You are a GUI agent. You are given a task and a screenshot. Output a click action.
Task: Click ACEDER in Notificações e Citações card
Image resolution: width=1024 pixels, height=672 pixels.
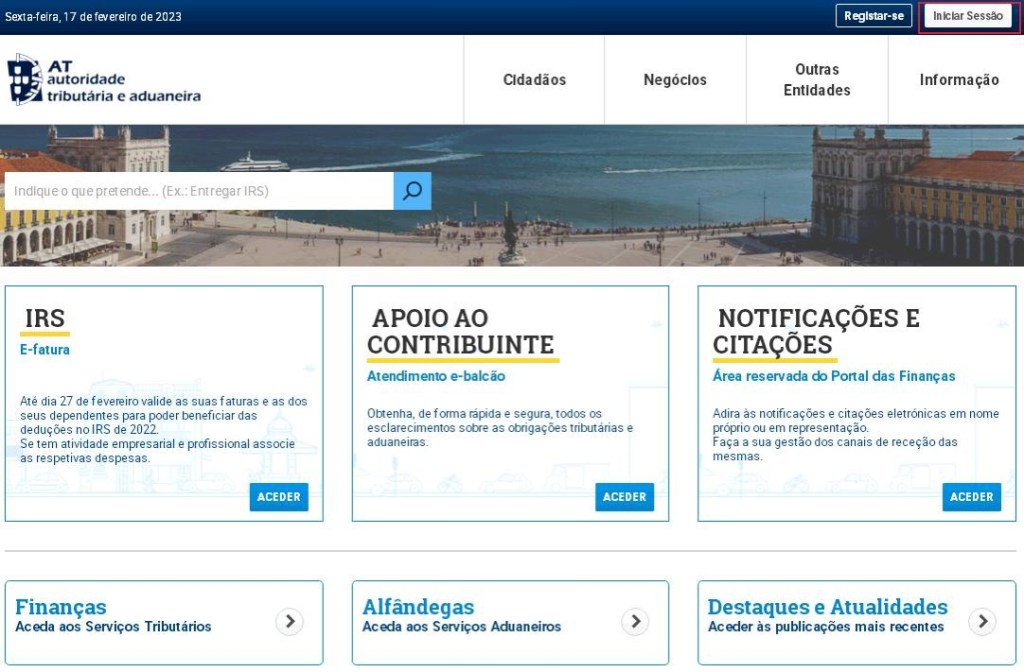tap(971, 497)
